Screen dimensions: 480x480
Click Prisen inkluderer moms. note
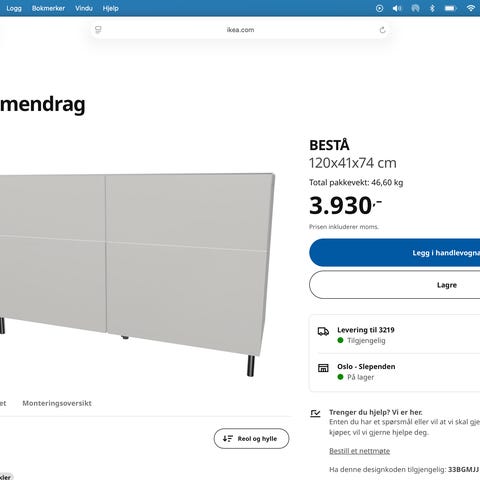click(x=344, y=227)
